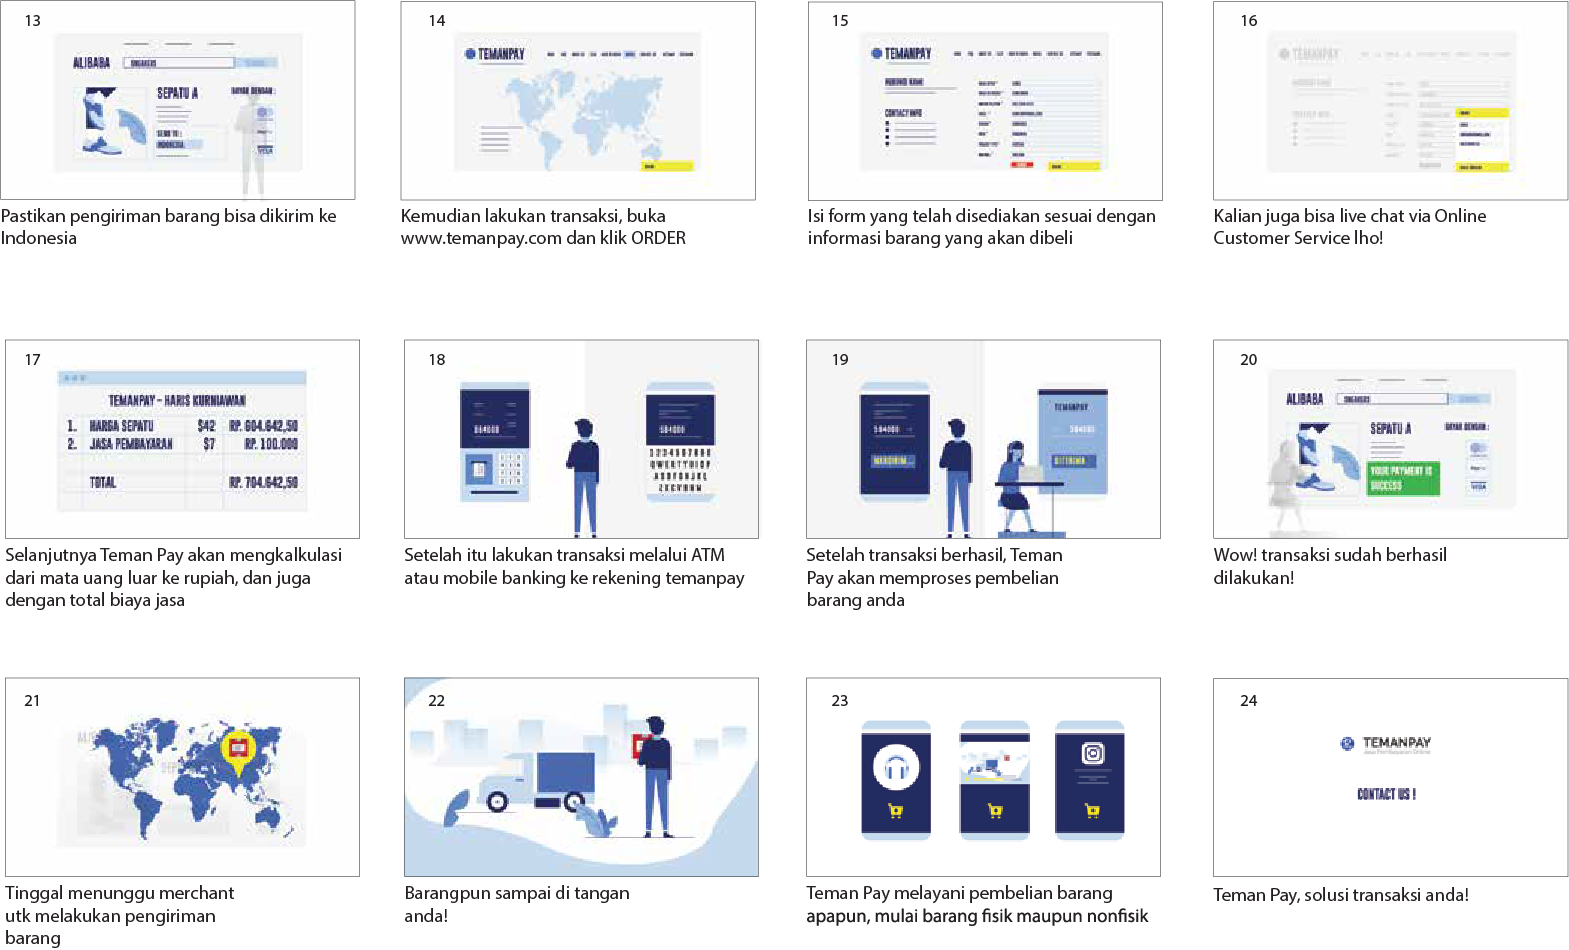Click TOTAL 'RP. 704.642,50' value
The height and width of the screenshot is (950, 1569).
coord(263,482)
